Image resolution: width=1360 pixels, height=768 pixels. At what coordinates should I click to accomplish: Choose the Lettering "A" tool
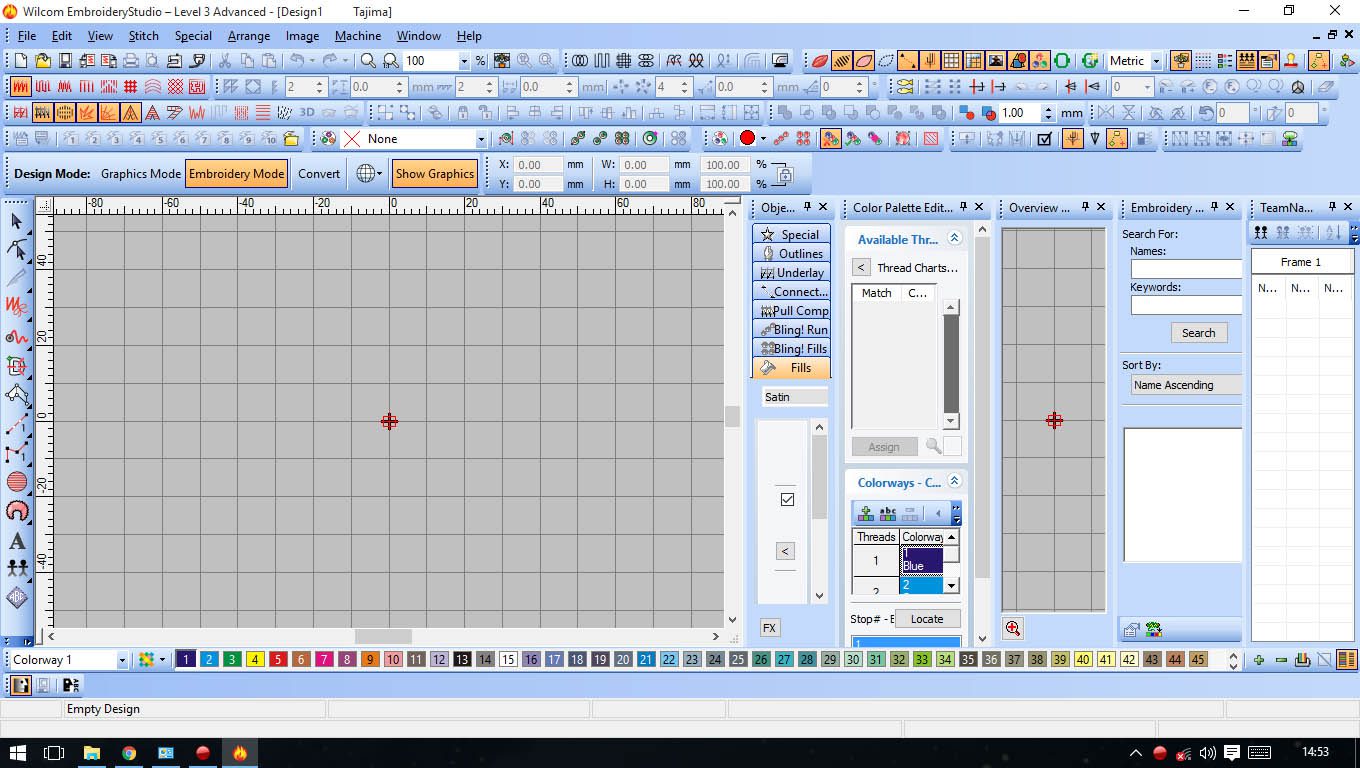[17, 541]
